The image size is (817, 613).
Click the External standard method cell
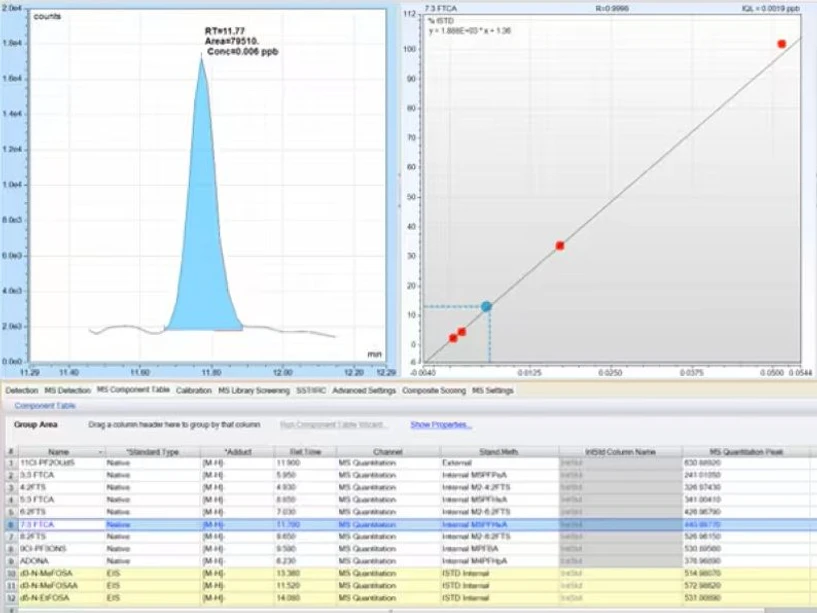499,463
